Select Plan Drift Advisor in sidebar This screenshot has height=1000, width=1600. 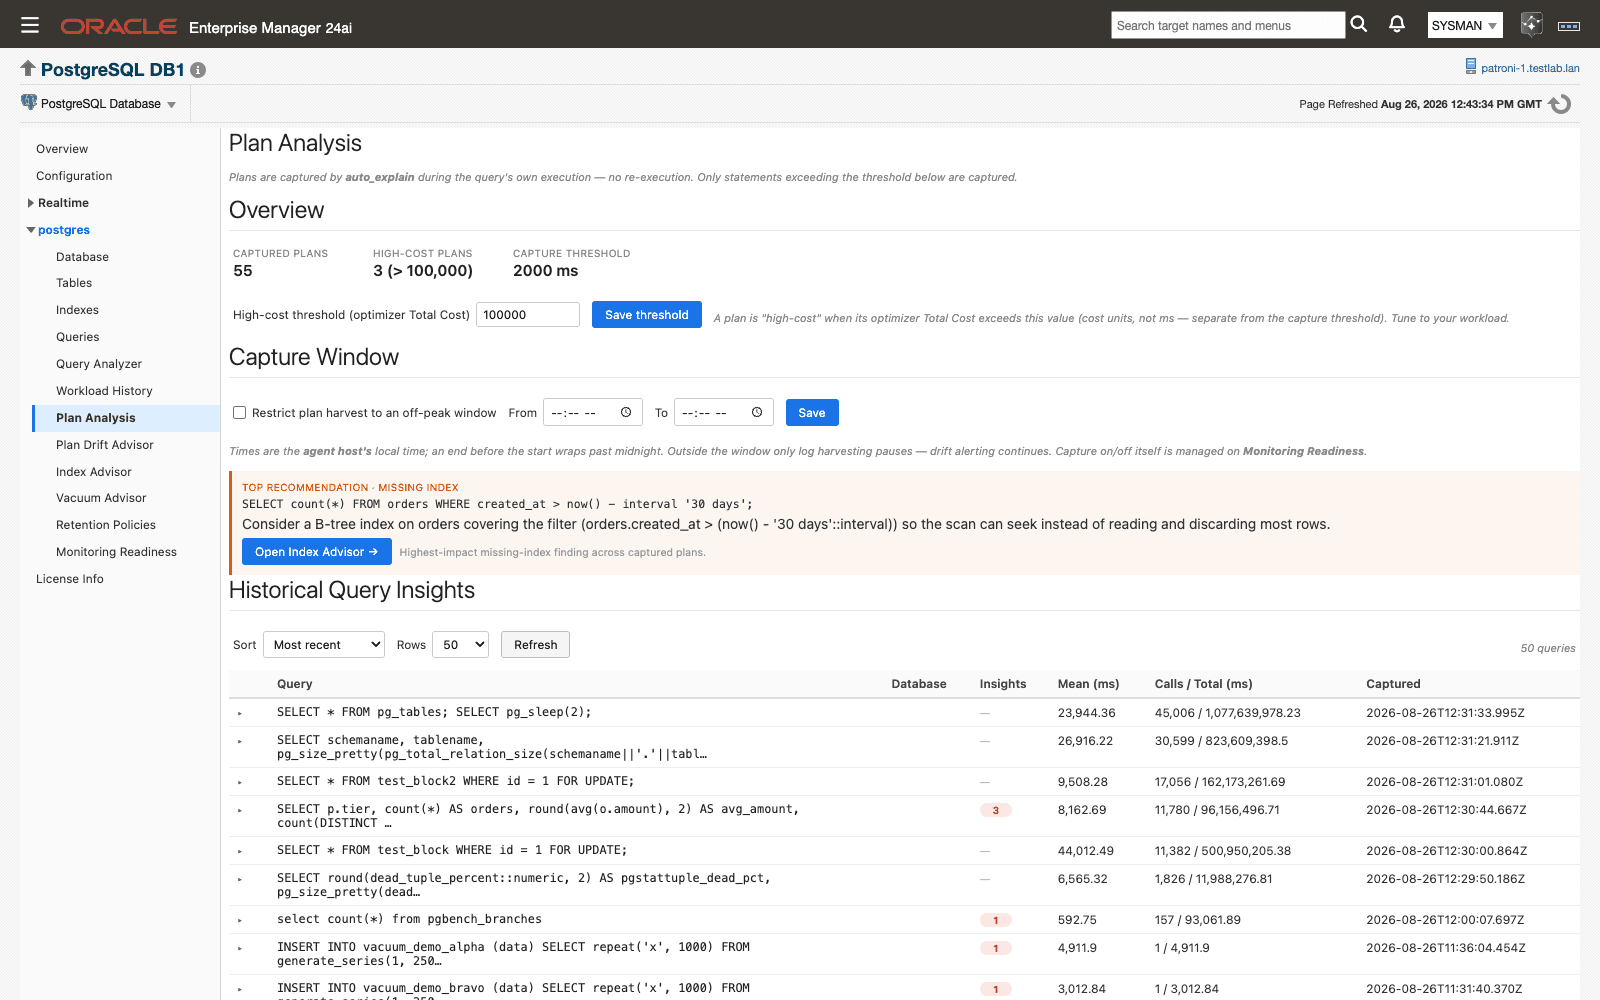(x=105, y=445)
